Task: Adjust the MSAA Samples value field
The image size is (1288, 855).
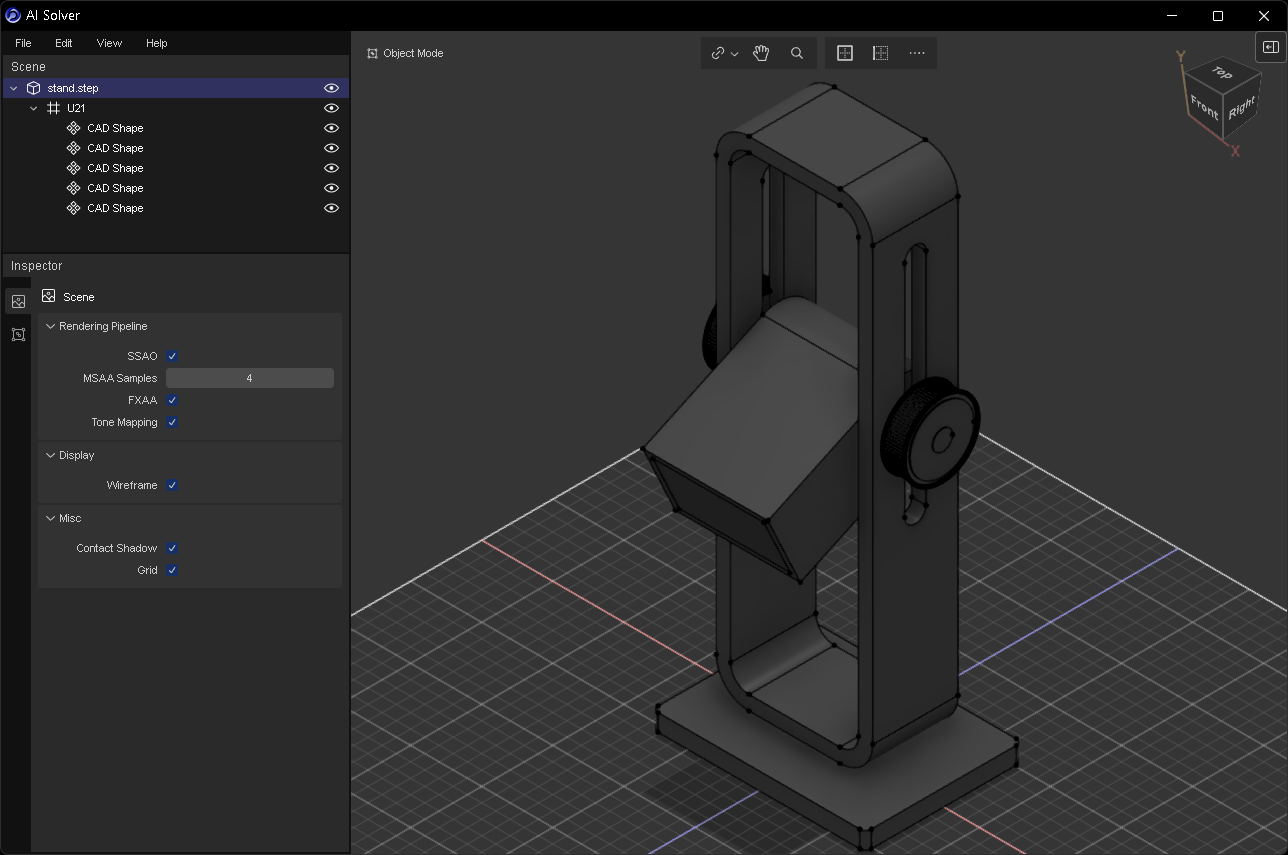Action: pyautogui.click(x=250, y=378)
